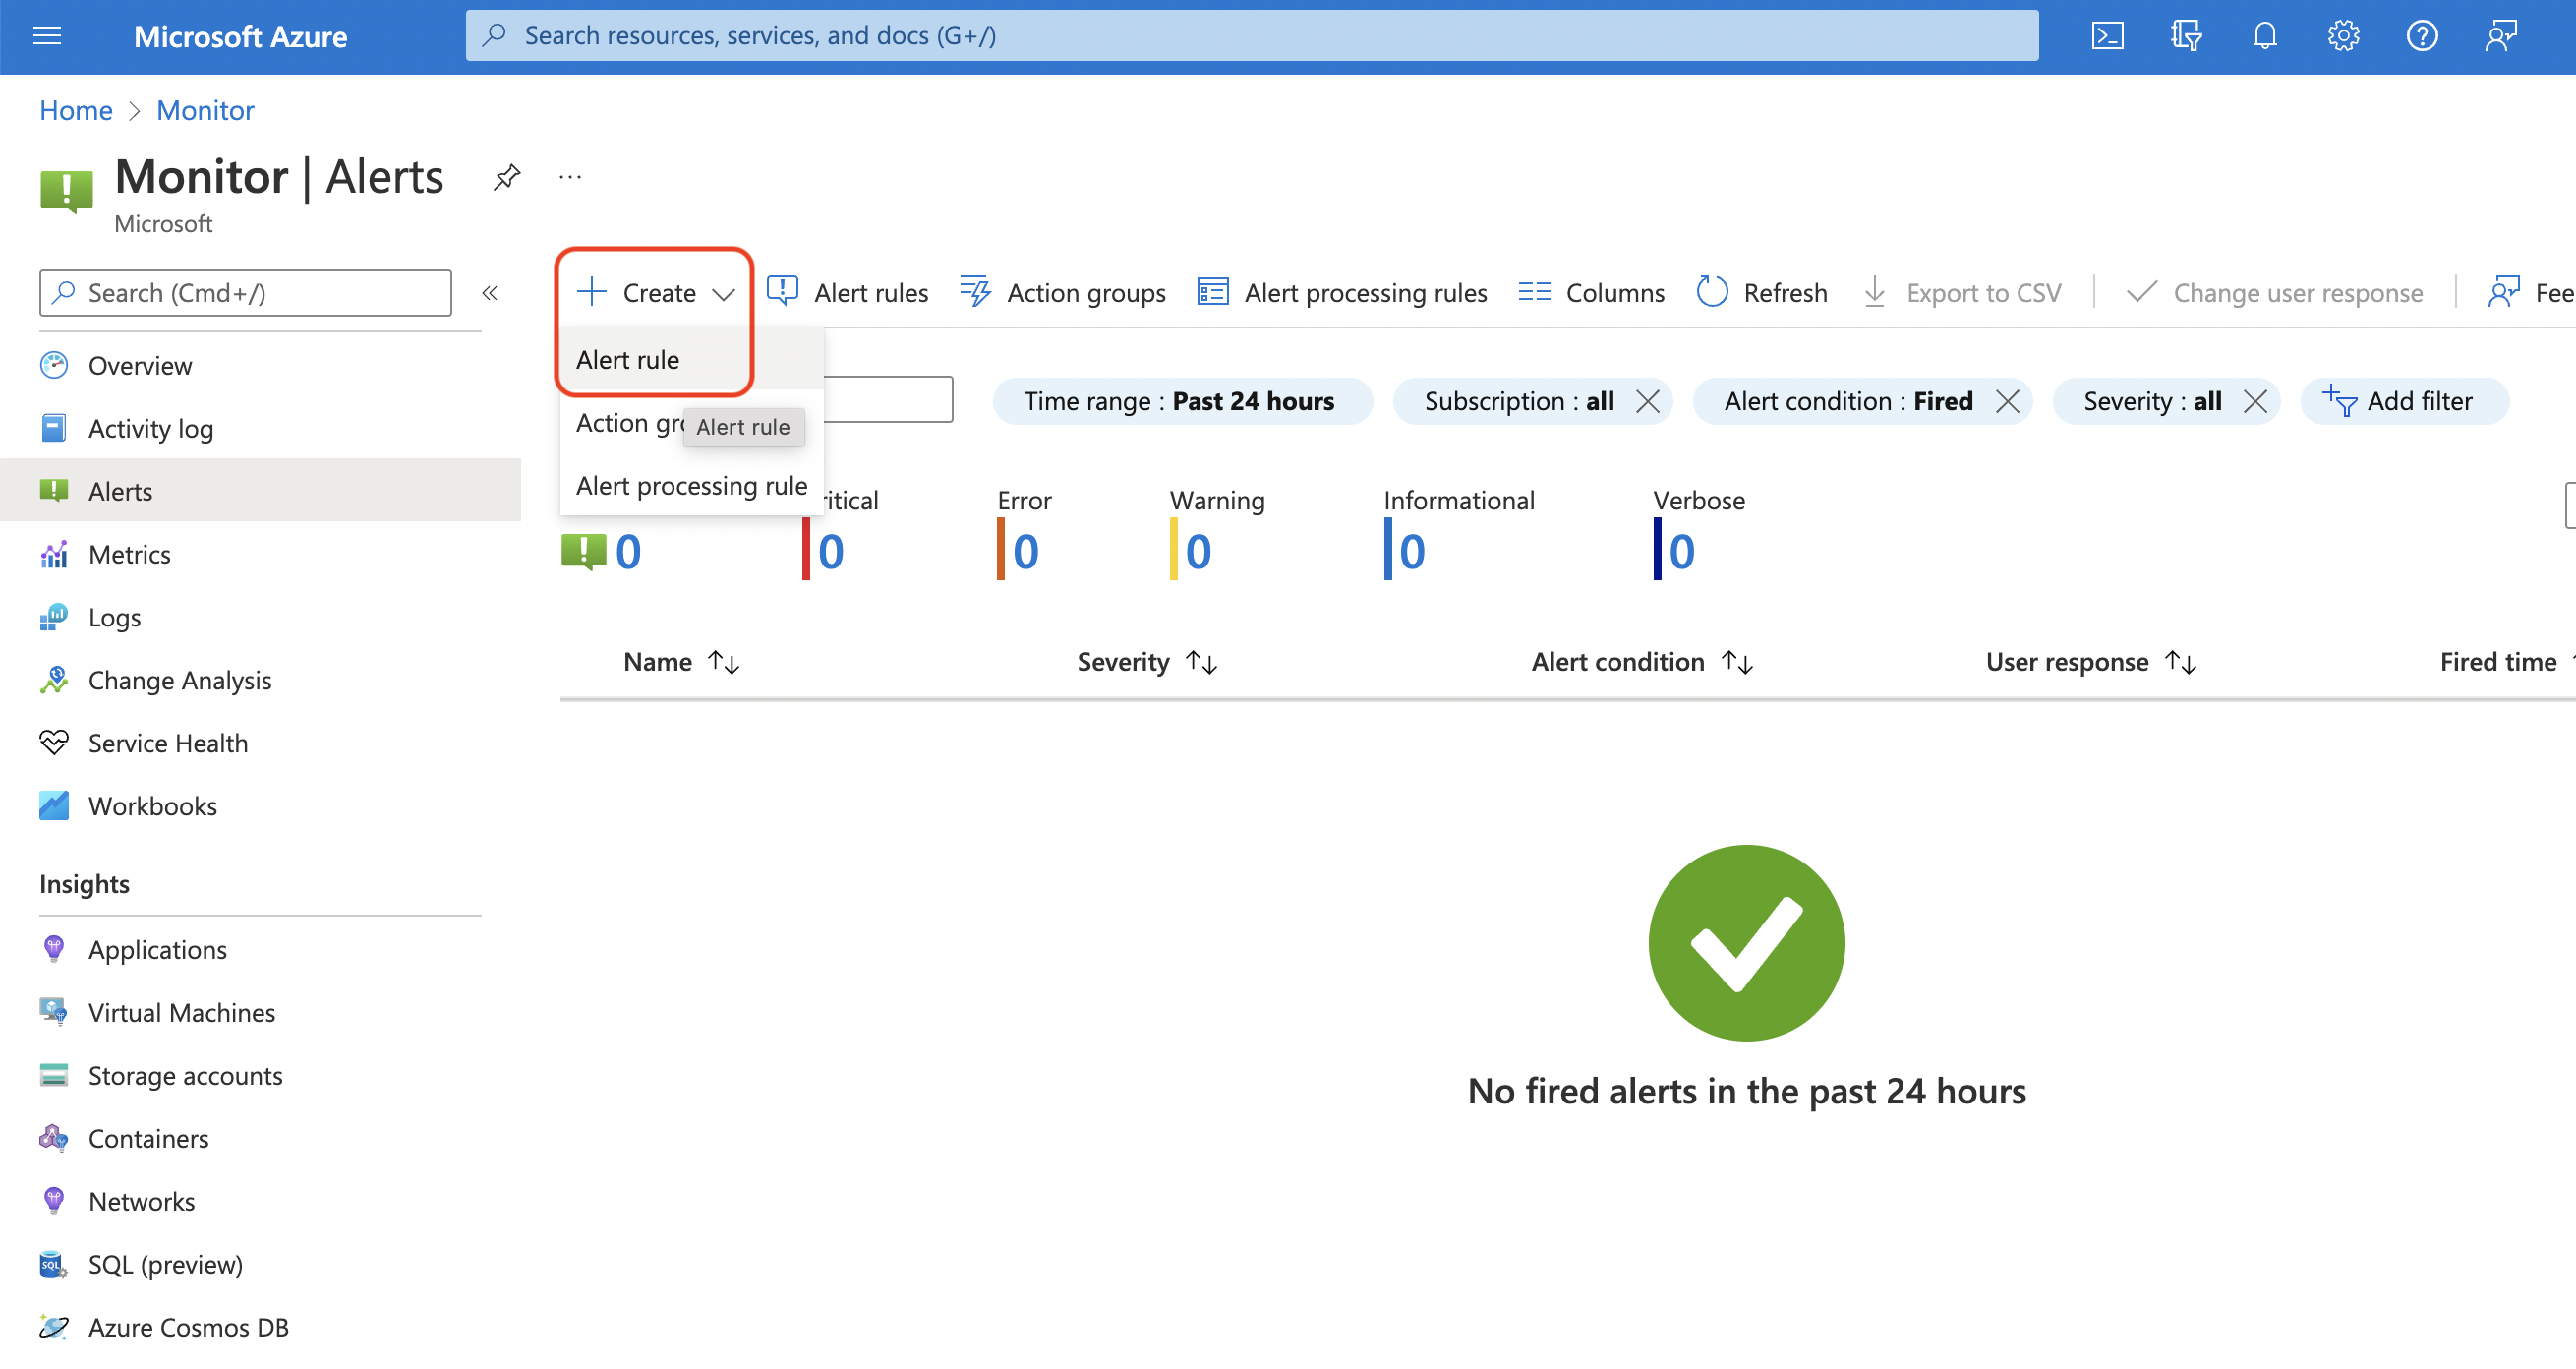Pin the Monitor Alerts page

click(x=507, y=177)
